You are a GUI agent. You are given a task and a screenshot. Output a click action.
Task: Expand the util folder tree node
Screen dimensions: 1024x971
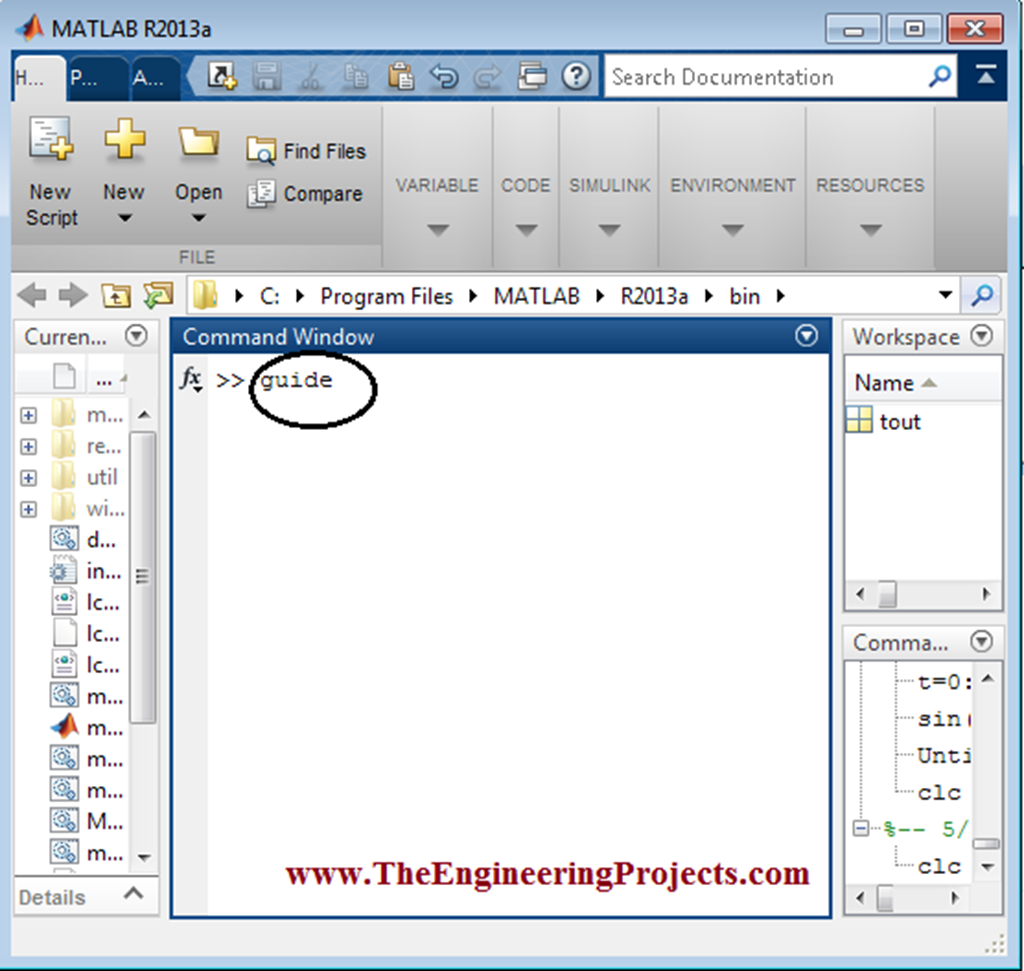point(28,478)
